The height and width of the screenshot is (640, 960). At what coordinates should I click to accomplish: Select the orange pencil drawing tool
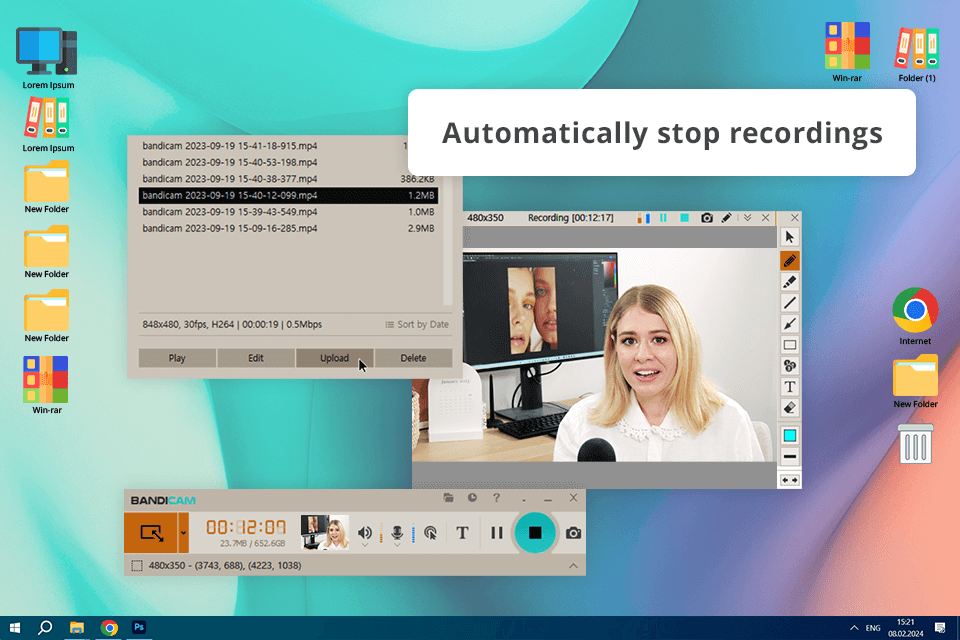789,261
